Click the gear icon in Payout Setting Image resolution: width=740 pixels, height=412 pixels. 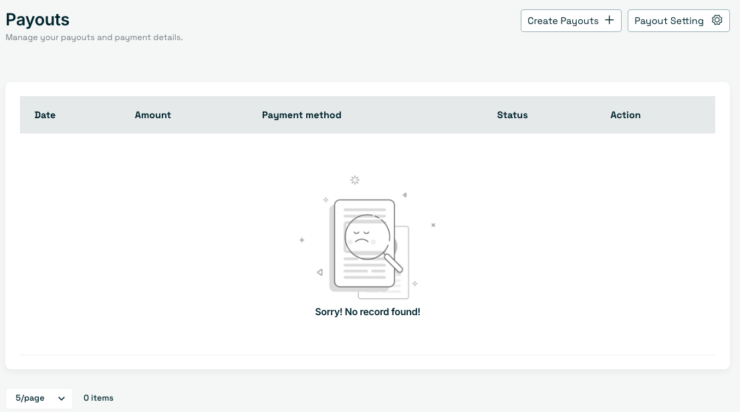tap(717, 20)
